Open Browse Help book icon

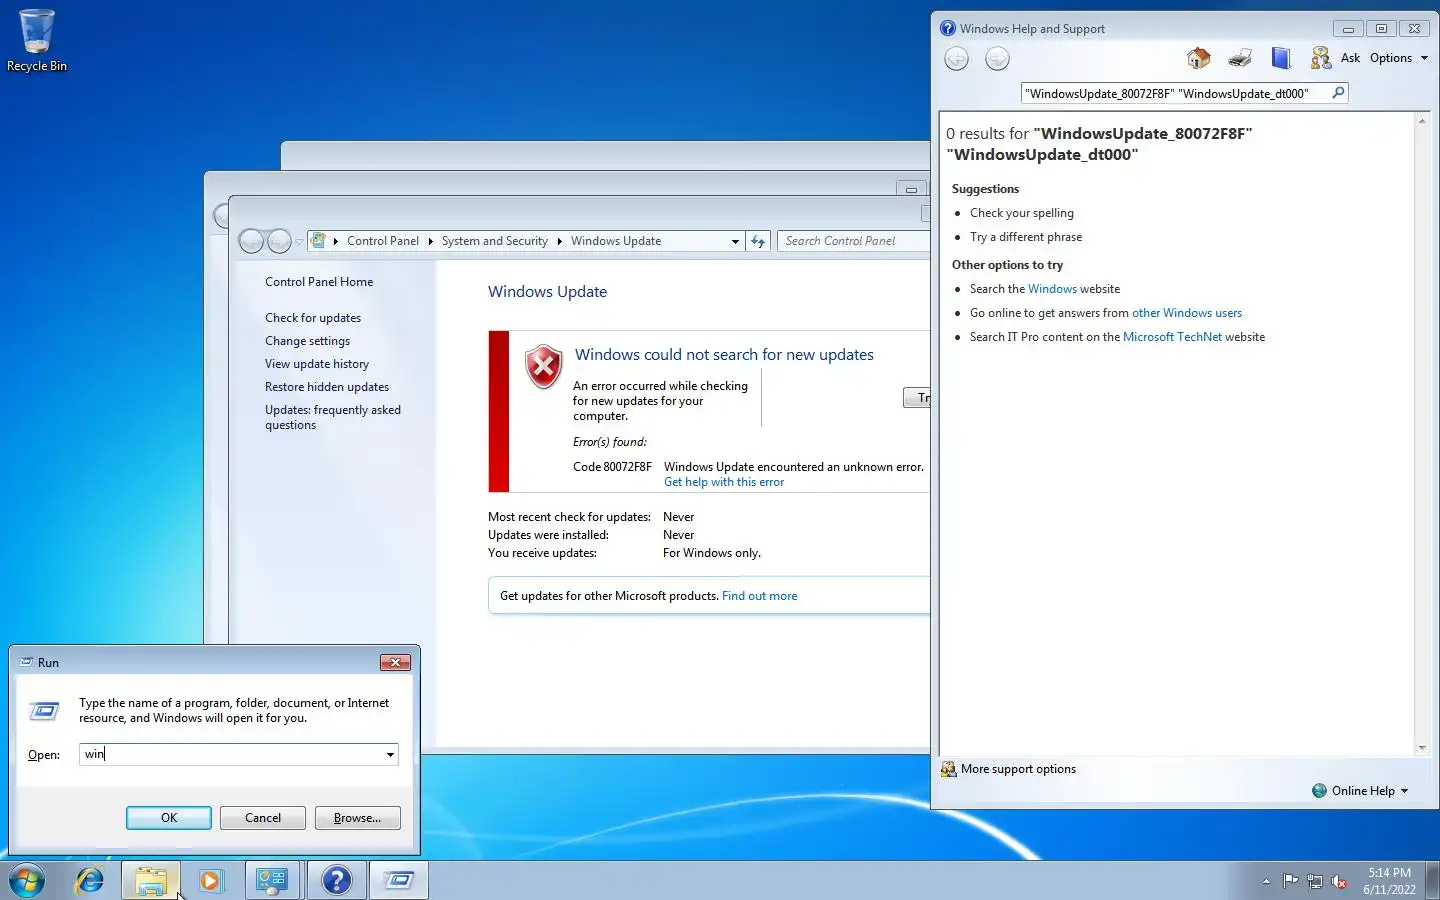point(1281,58)
